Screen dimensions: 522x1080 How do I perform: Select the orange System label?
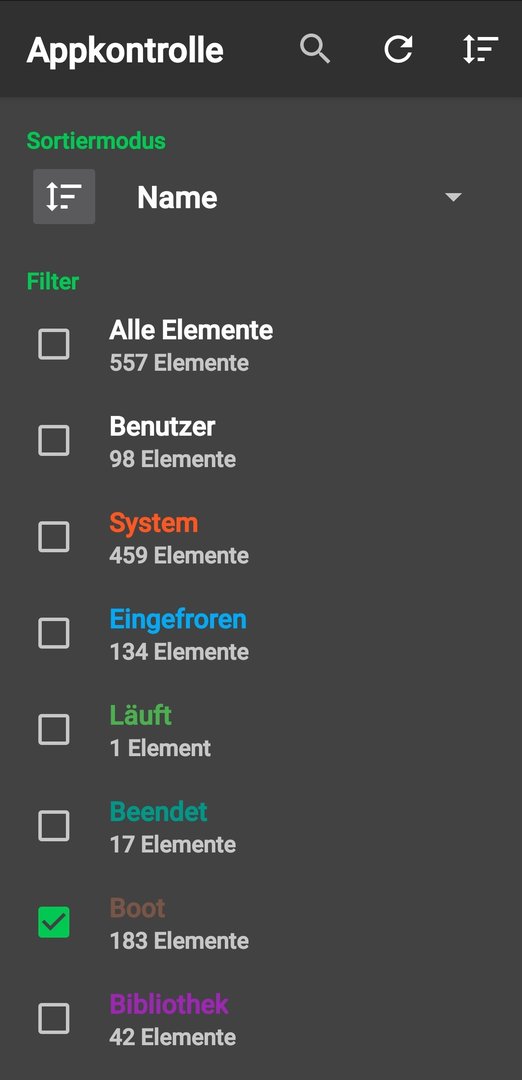tap(154, 523)
